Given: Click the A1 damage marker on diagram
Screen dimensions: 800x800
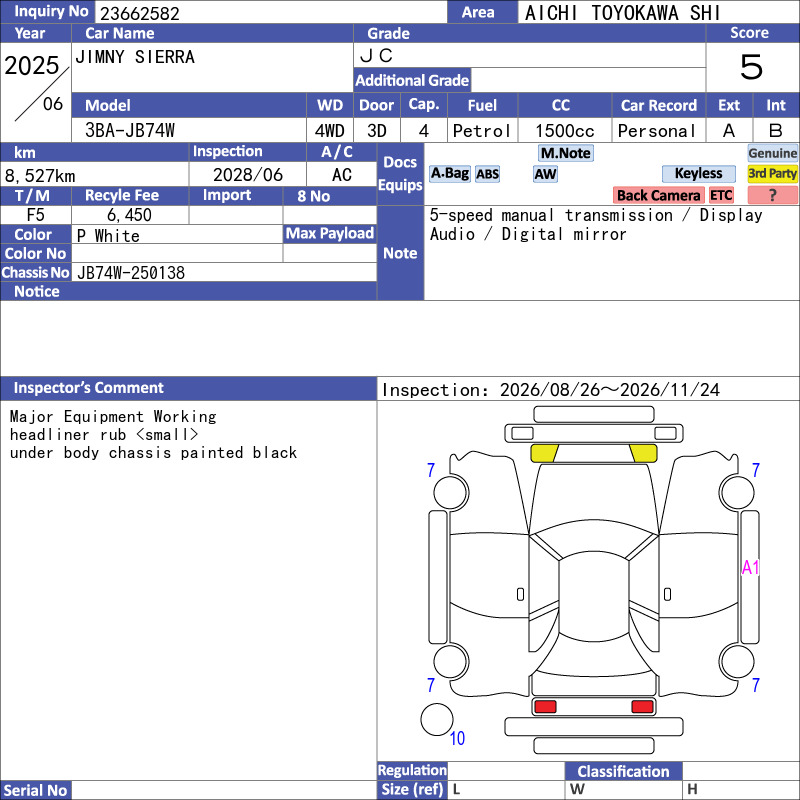Looking at the screenshot, I should click(751, 567).
